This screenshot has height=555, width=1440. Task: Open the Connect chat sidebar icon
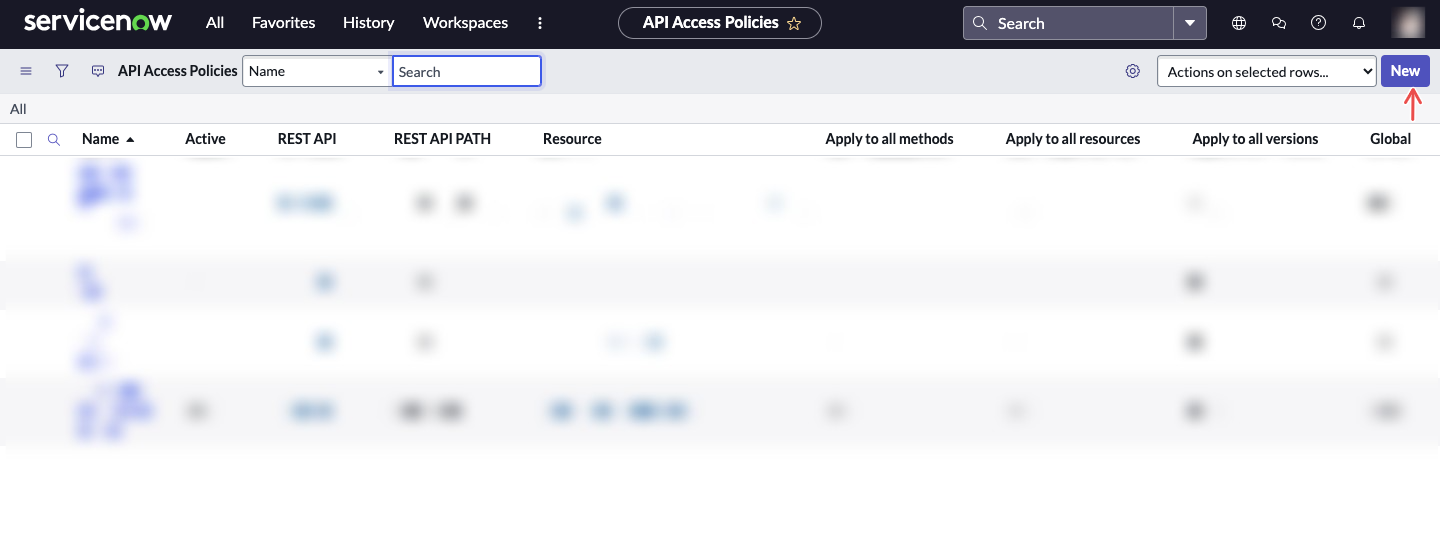pos(1278,23)
